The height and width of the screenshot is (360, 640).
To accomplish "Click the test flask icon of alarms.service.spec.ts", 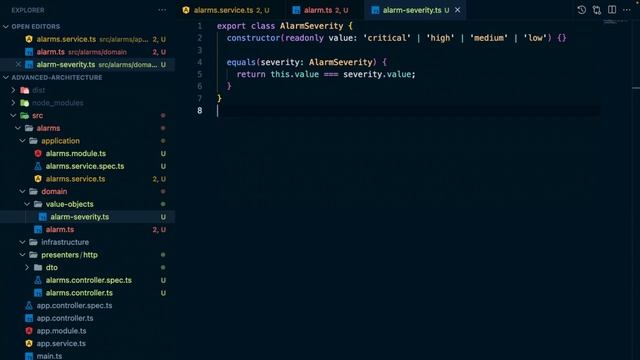I will pyautogui.click(x=38, y=166).
